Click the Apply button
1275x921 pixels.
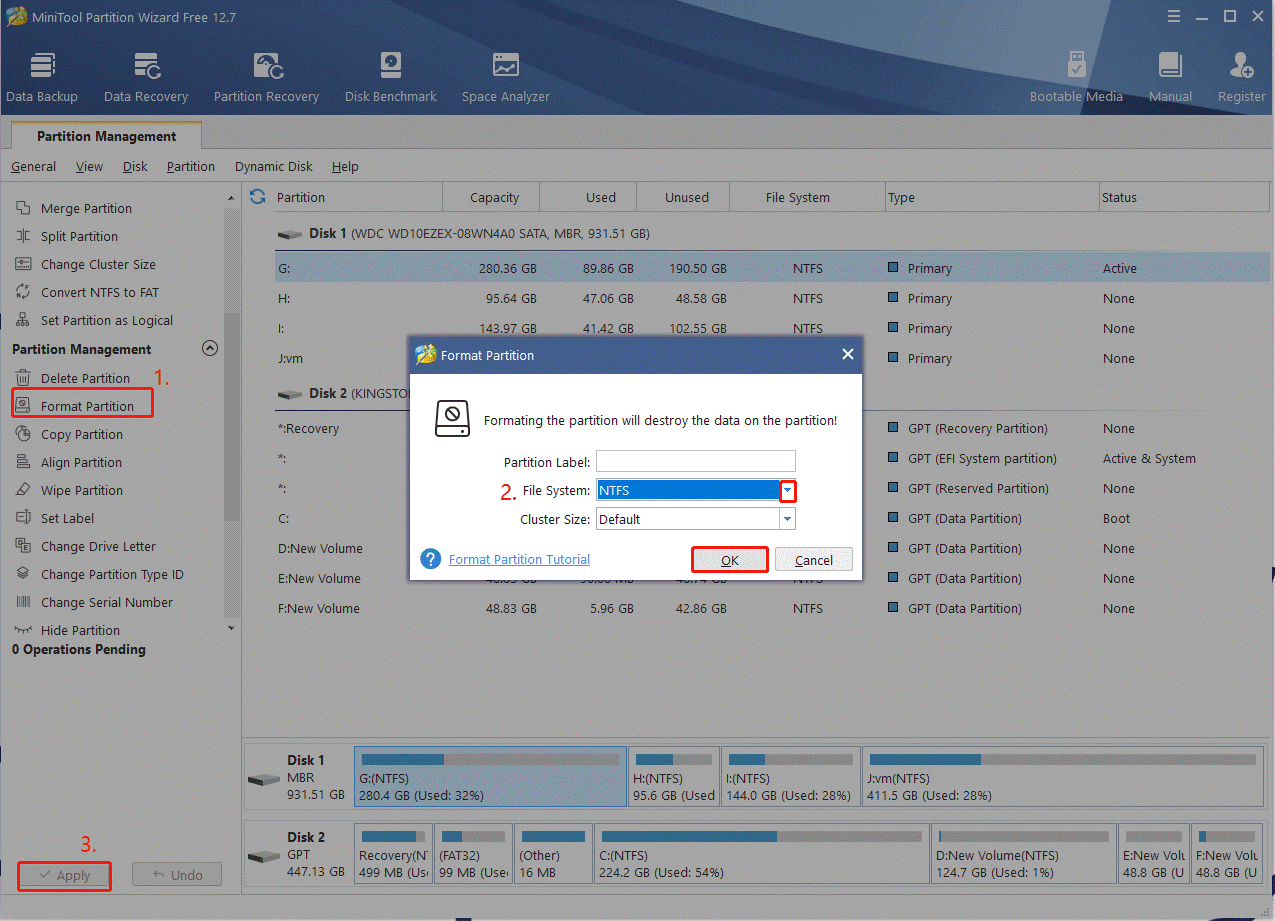click(65, 875)
